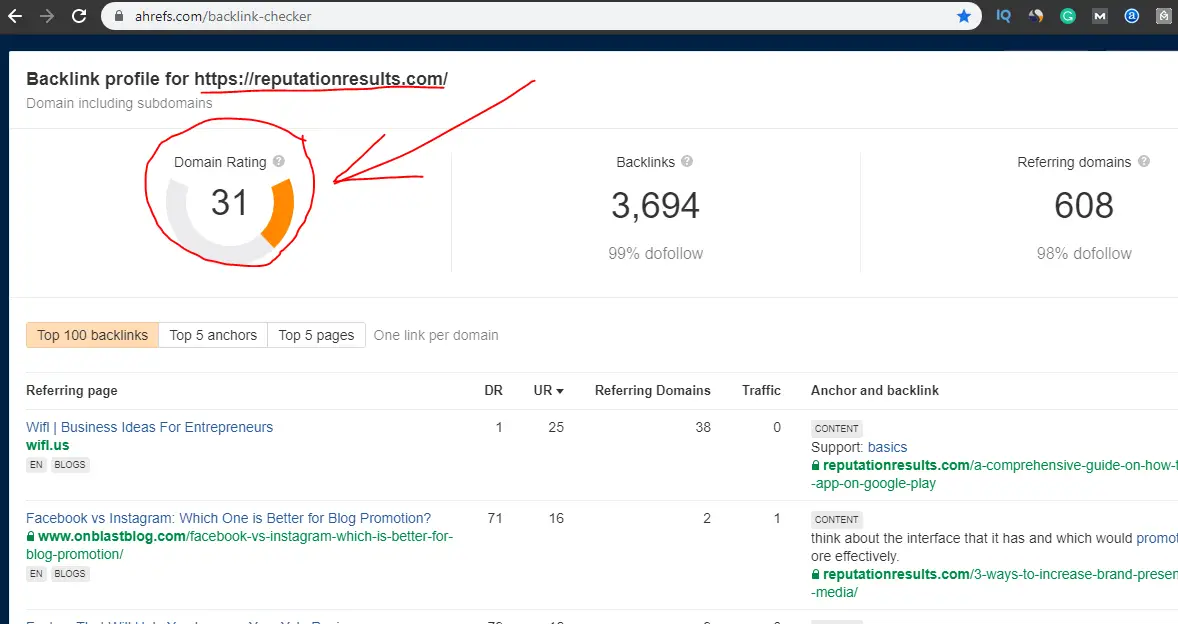The height and width of the screenshot is (624, 1178).
Task: Click the Referring domains count 608
Action: coord(1083,206)
